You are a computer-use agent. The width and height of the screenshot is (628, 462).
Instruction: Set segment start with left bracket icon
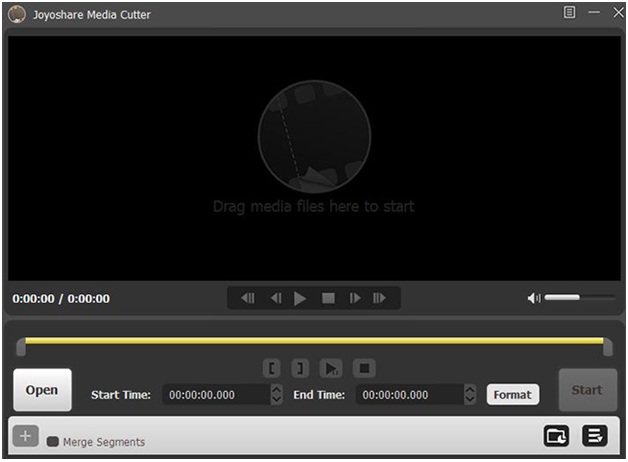(272, 368)
